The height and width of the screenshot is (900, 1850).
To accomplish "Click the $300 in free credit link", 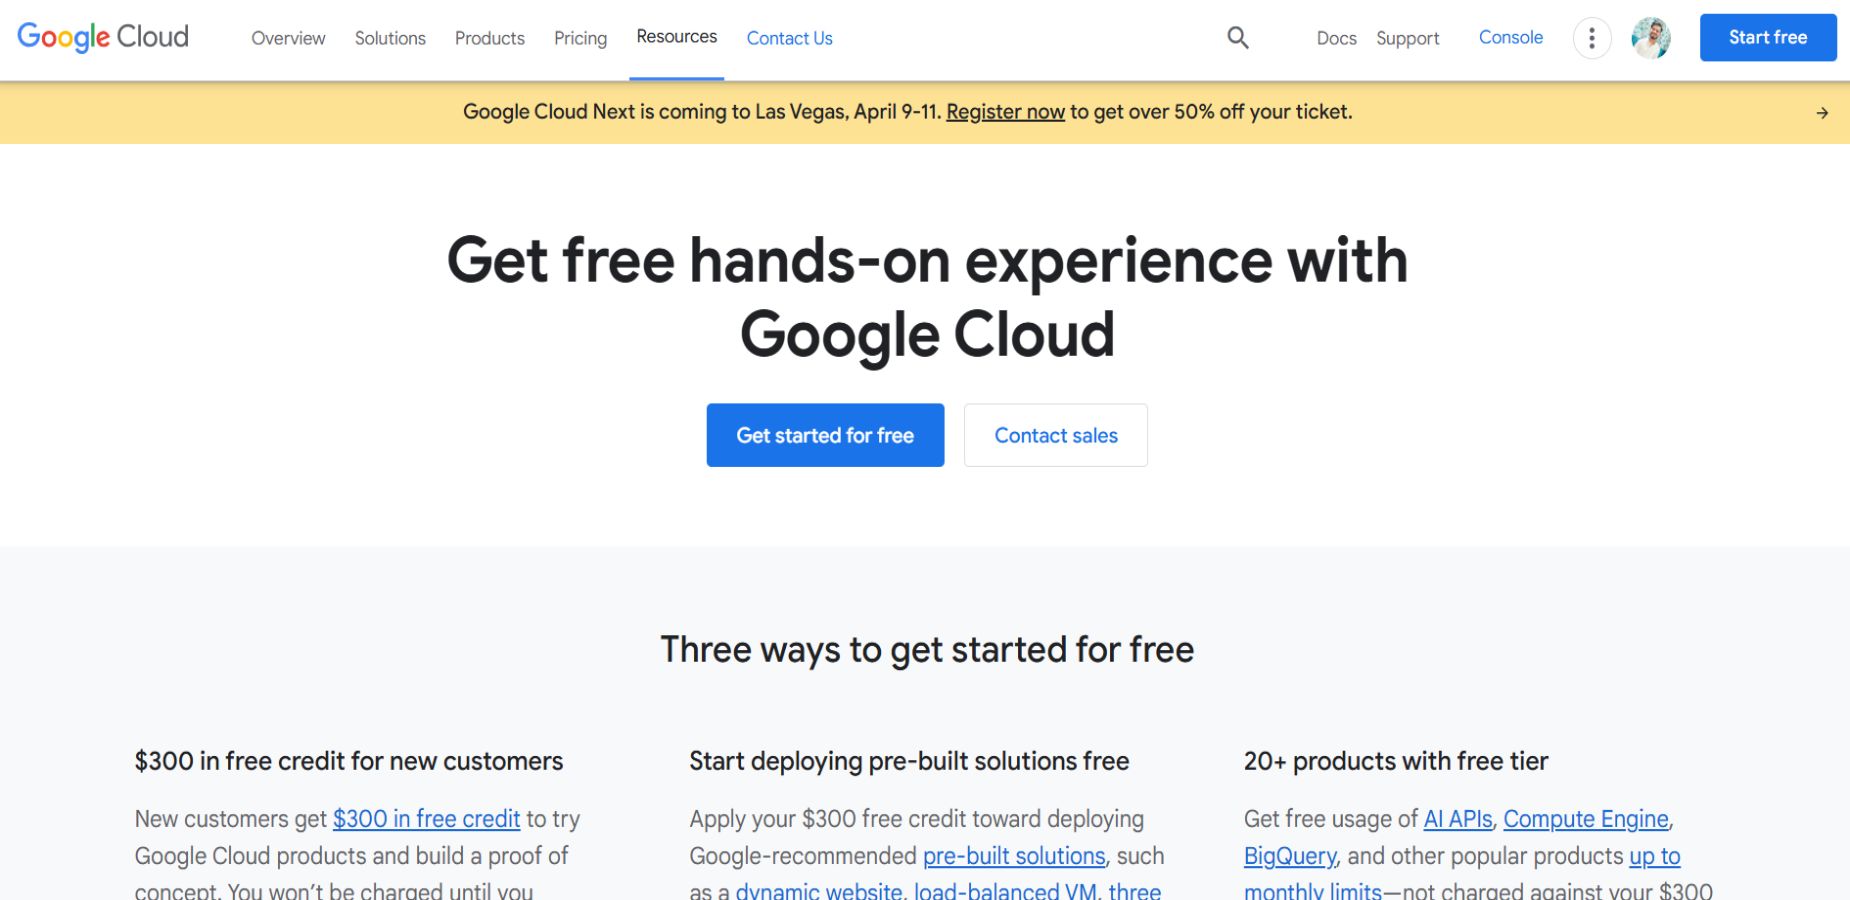I will 426,819.
